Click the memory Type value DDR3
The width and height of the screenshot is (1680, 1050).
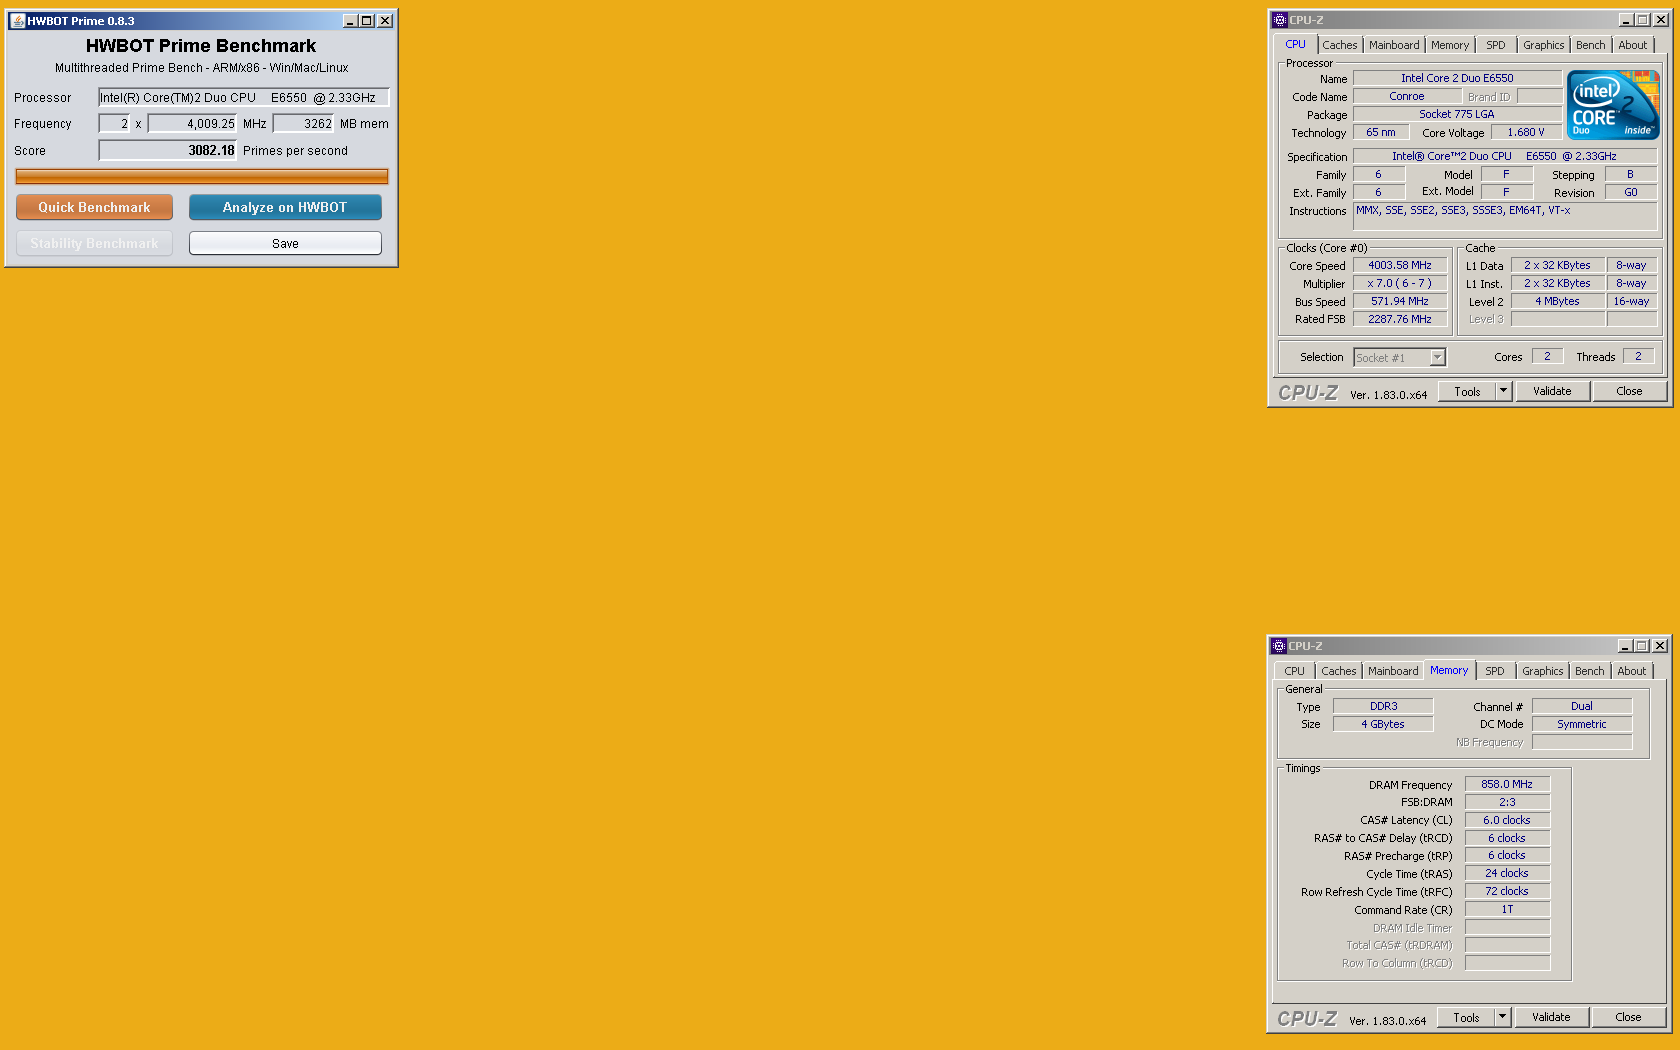coord(1383,707)
